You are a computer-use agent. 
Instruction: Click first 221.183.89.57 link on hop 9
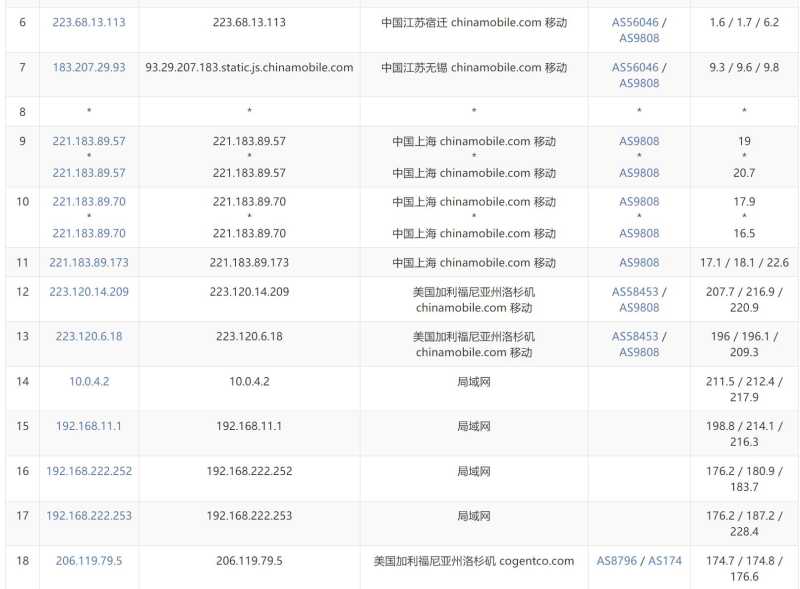coord(86,141)
